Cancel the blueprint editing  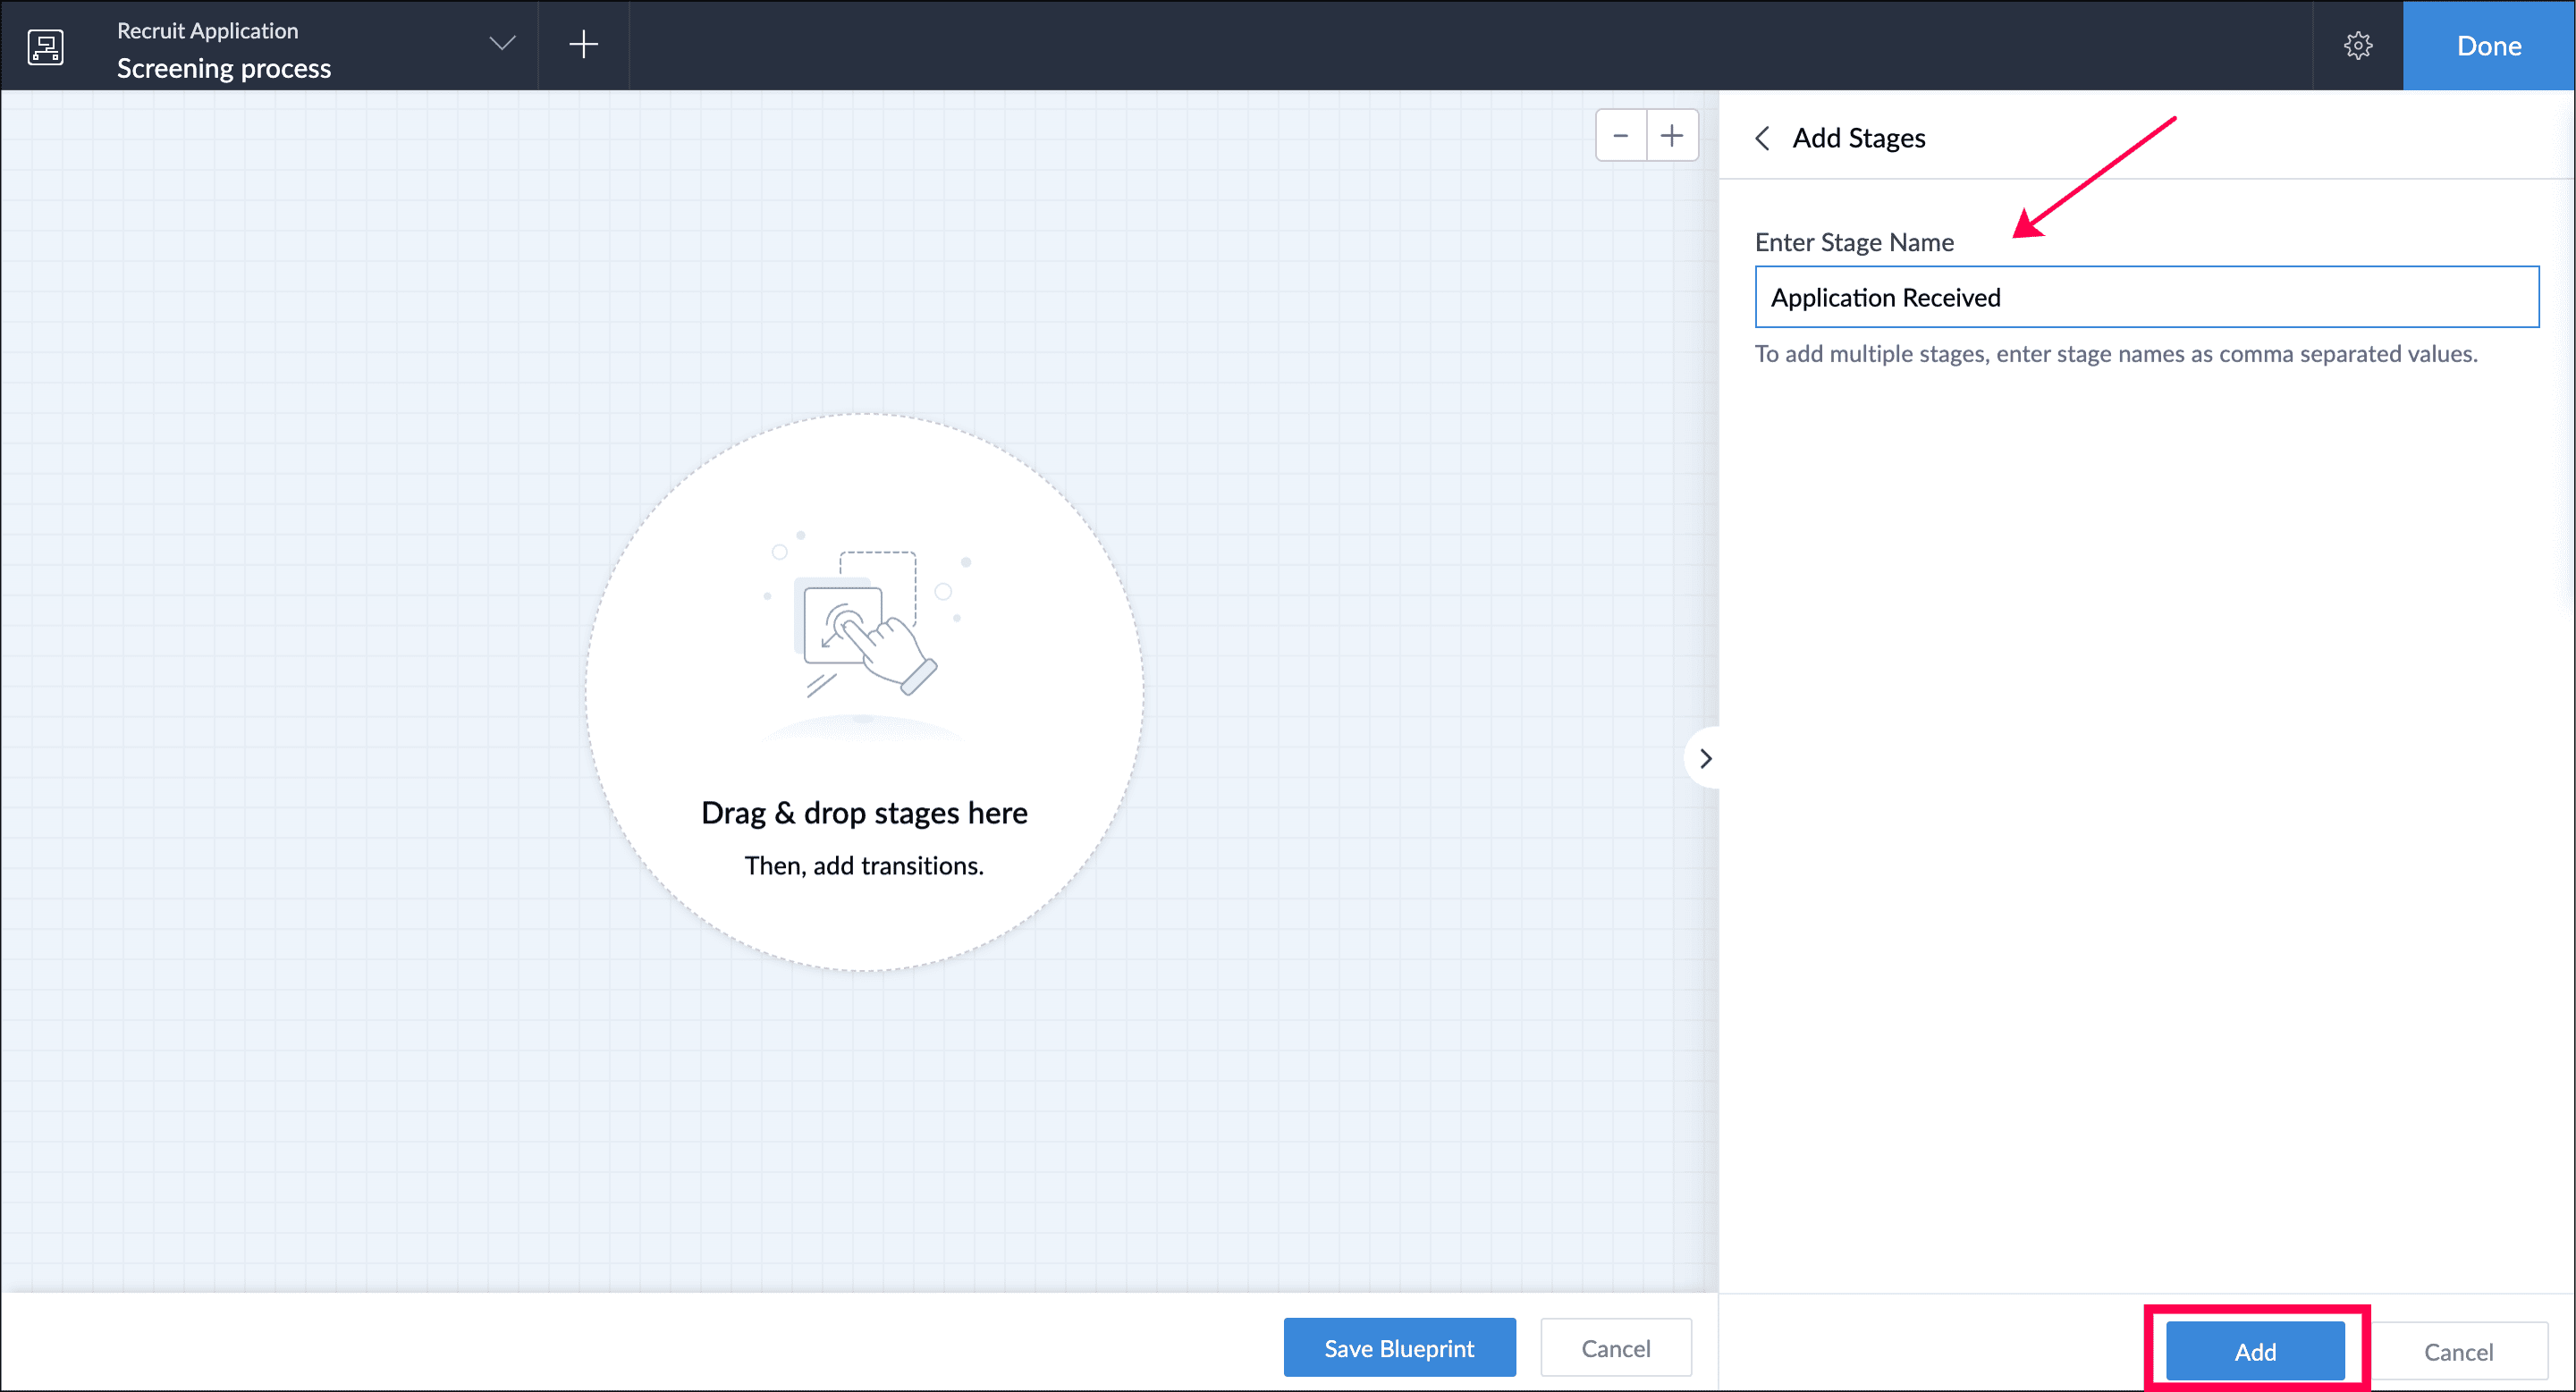1615,1348
